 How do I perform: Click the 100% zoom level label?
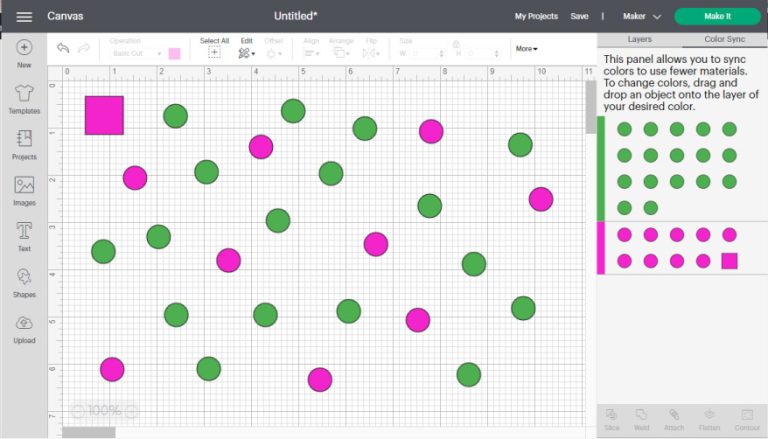click(104, 411)
